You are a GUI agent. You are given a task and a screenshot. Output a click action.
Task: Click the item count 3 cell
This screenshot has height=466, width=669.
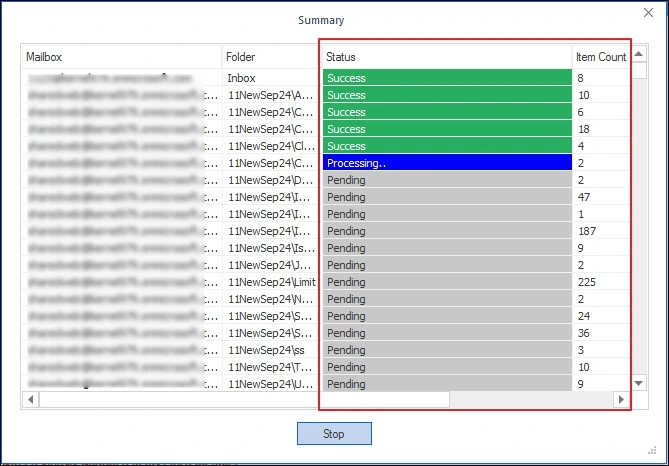[601, 350]
